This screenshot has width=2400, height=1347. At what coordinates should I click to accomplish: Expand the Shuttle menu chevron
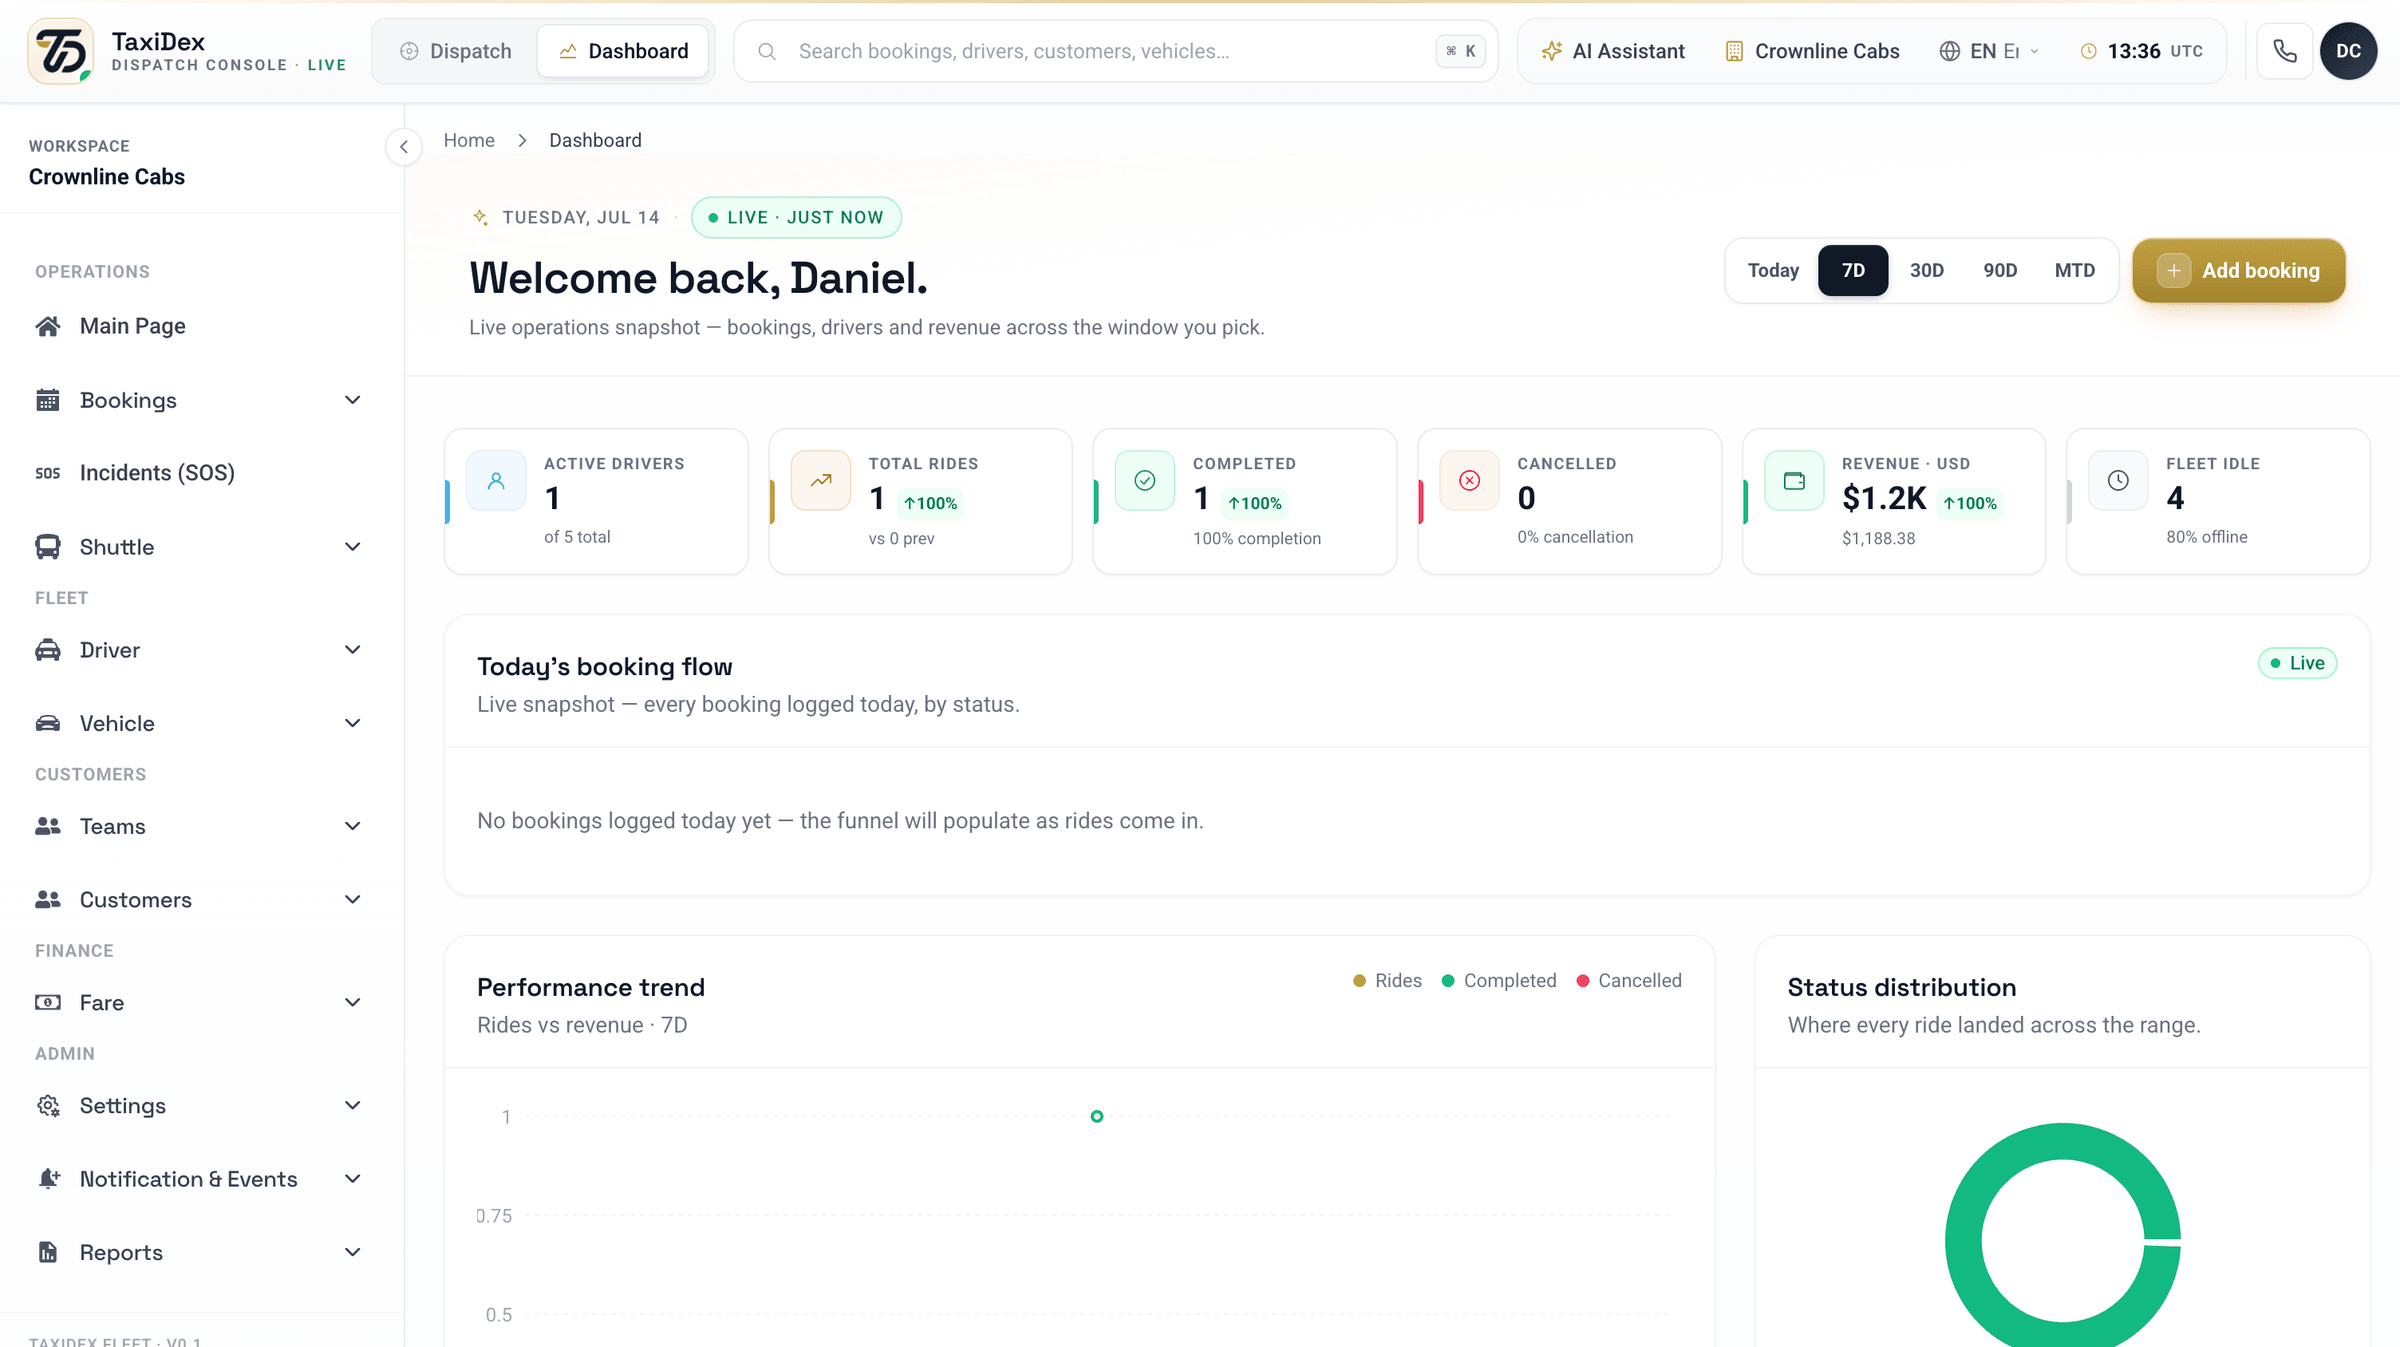point(352,547)
